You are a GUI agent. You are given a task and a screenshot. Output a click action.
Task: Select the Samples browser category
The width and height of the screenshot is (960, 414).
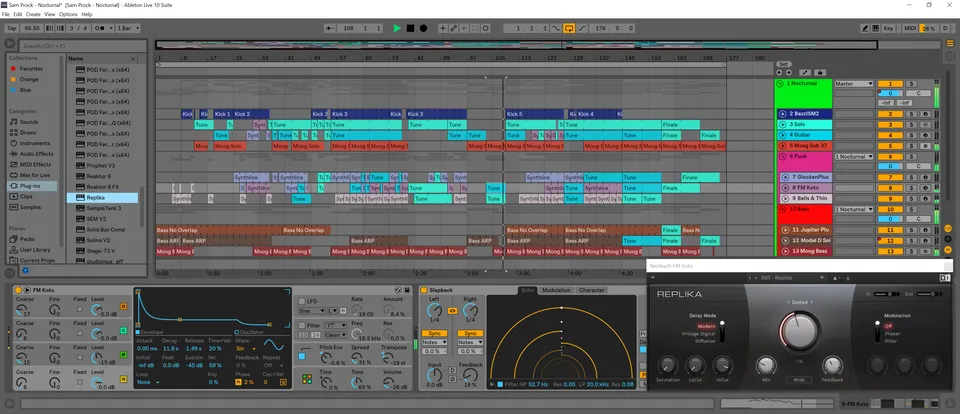coord(30,207)
